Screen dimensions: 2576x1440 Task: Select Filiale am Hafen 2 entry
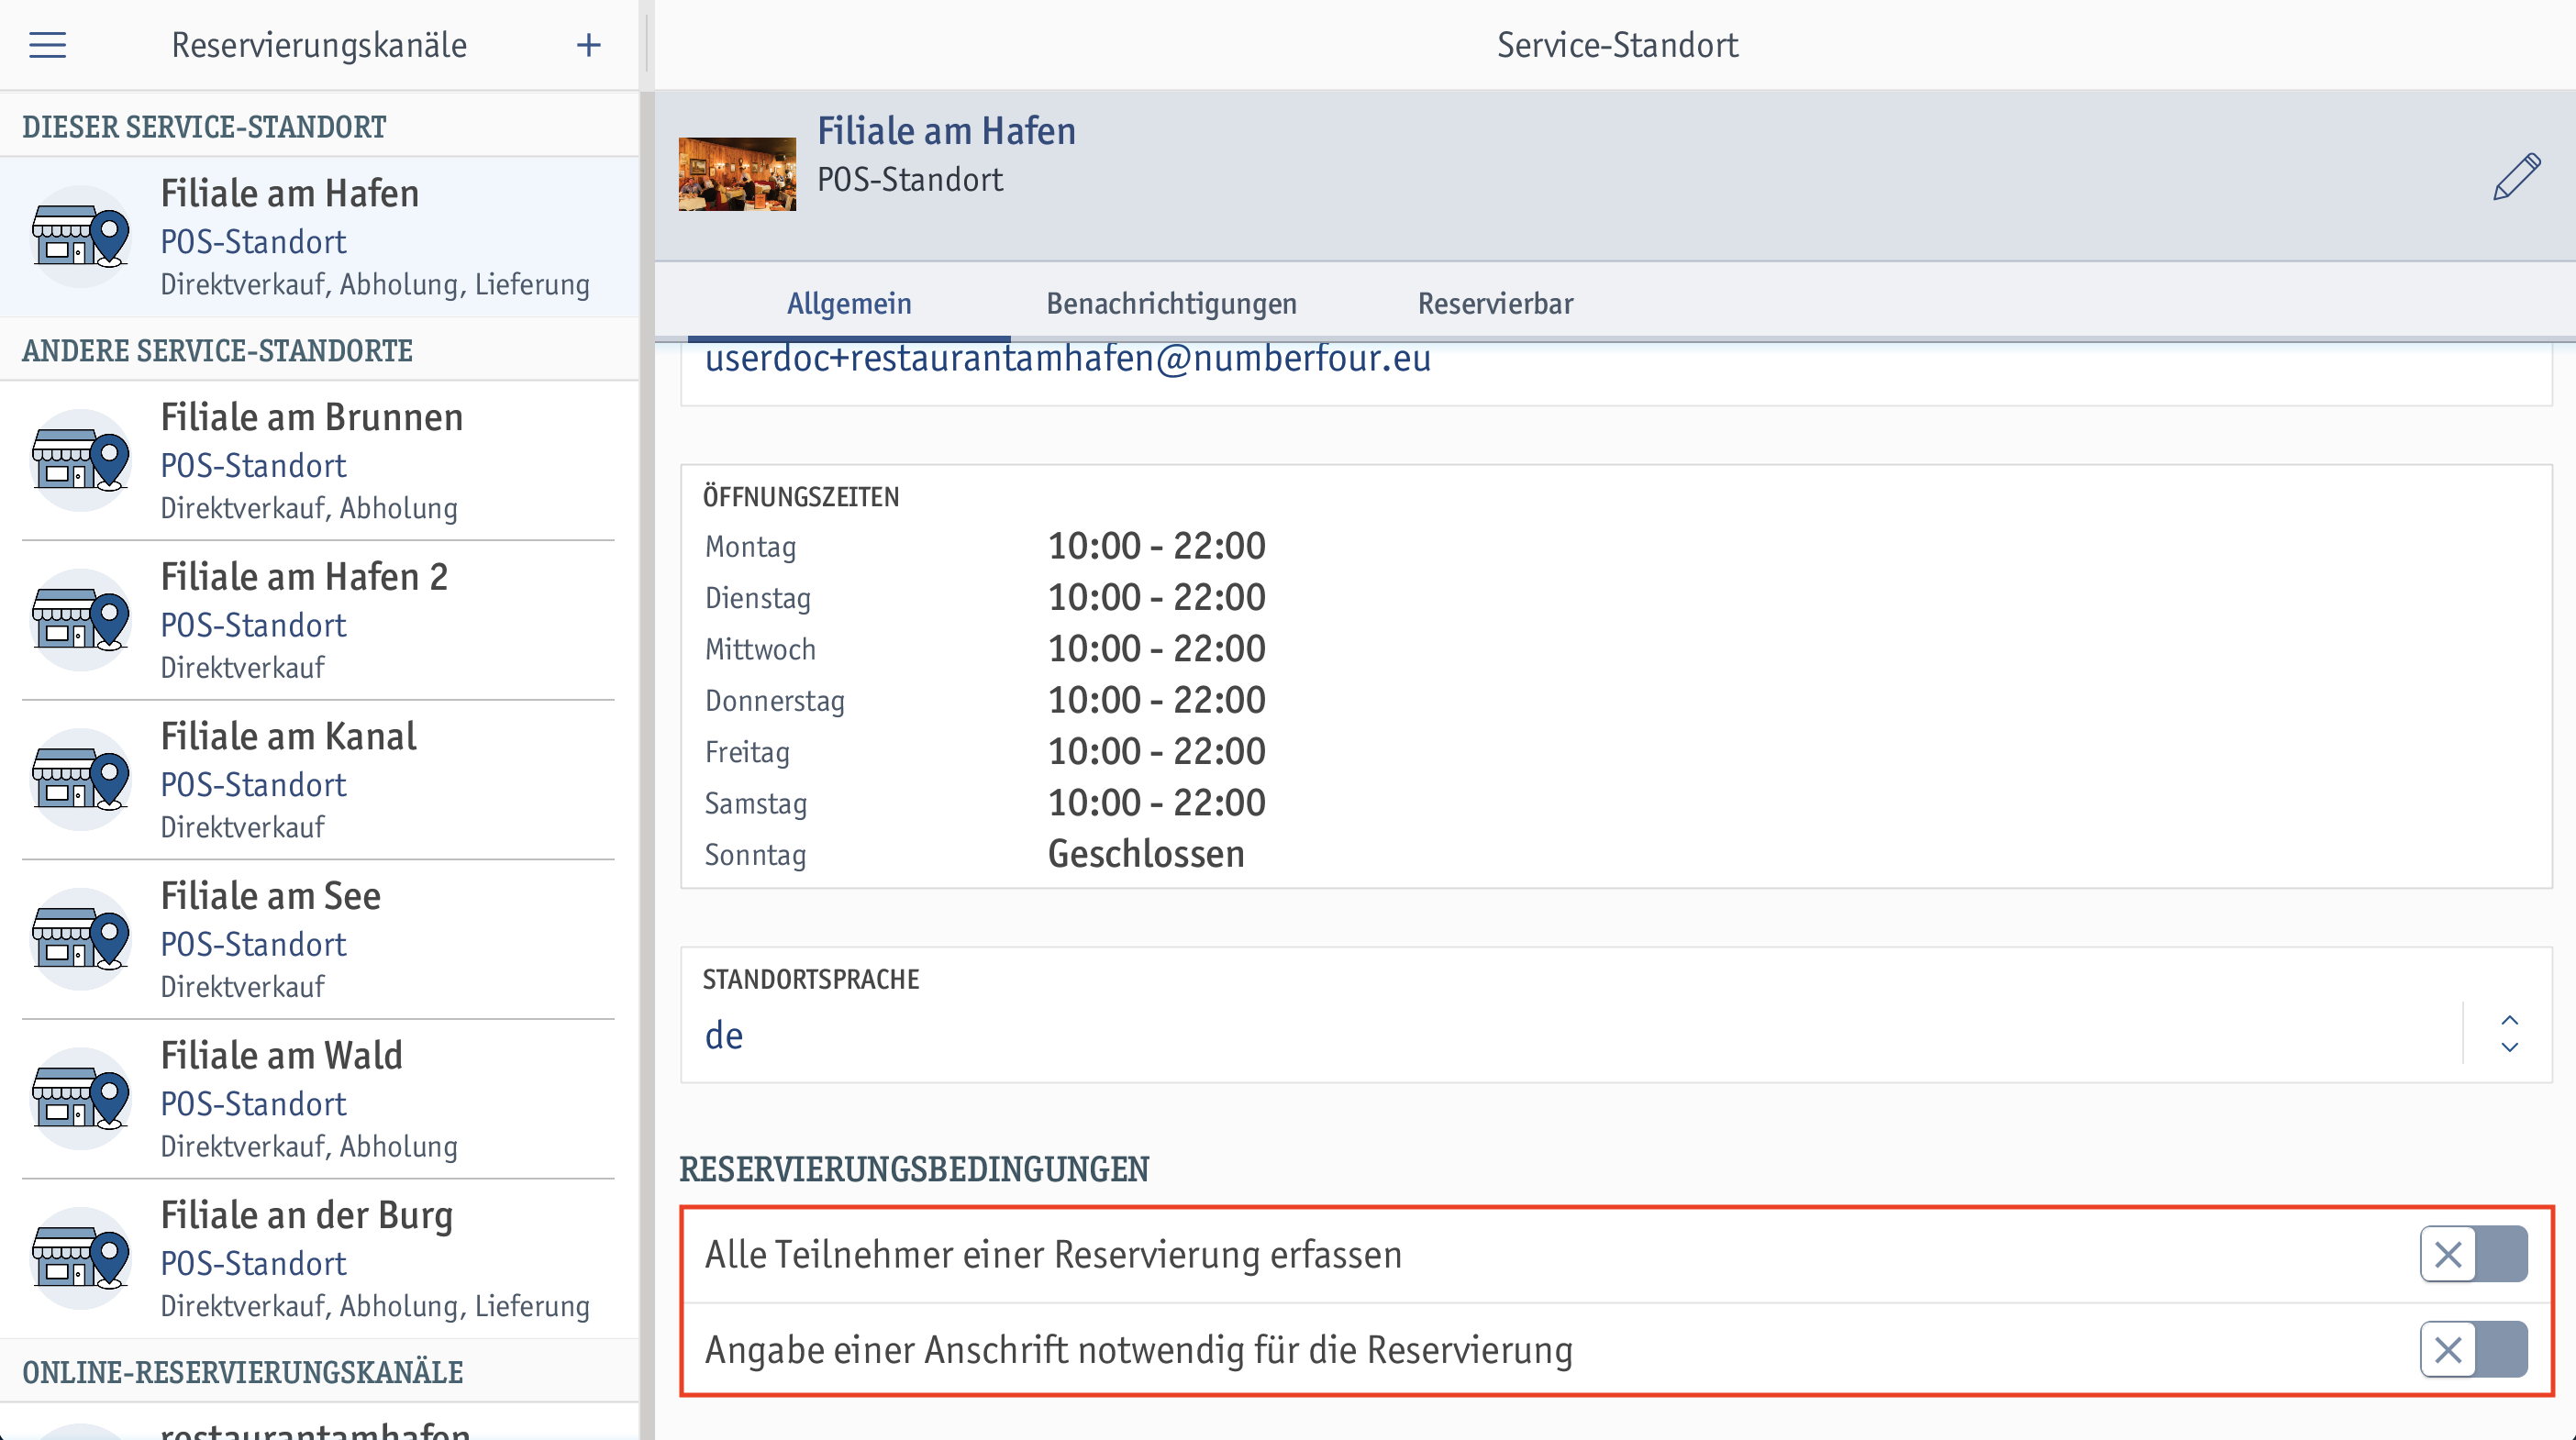click(319, 620)
